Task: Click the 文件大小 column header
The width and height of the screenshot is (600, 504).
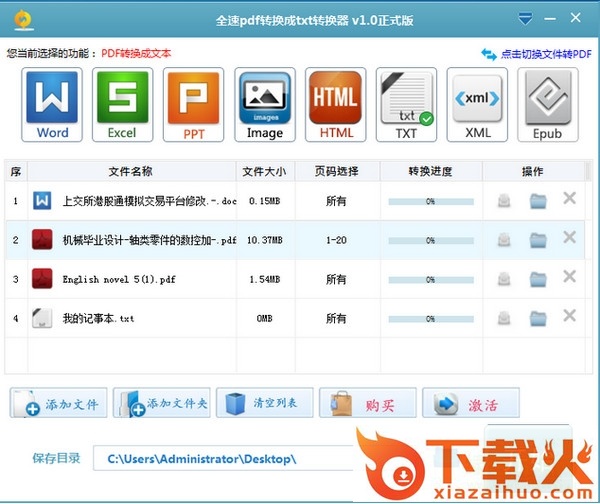Action: click(265, 172)
